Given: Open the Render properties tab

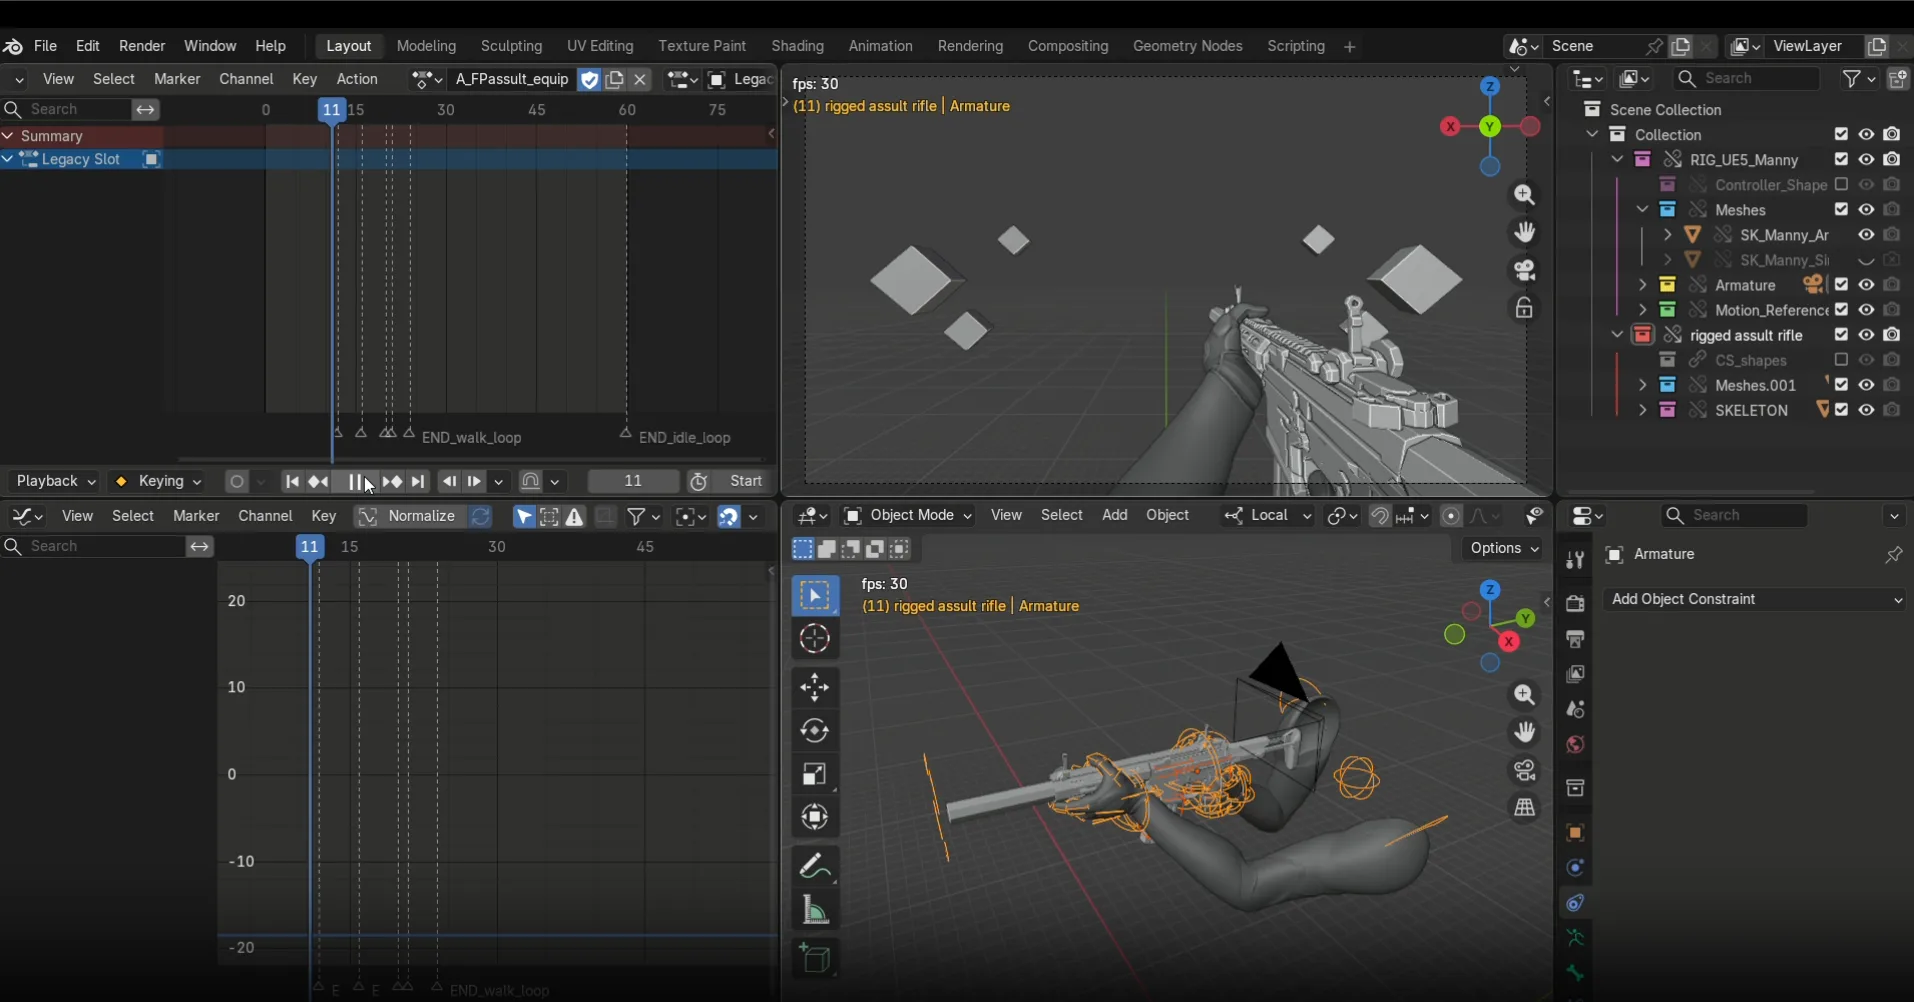Looking at the screenshot, I should (x=1575, y=603).
